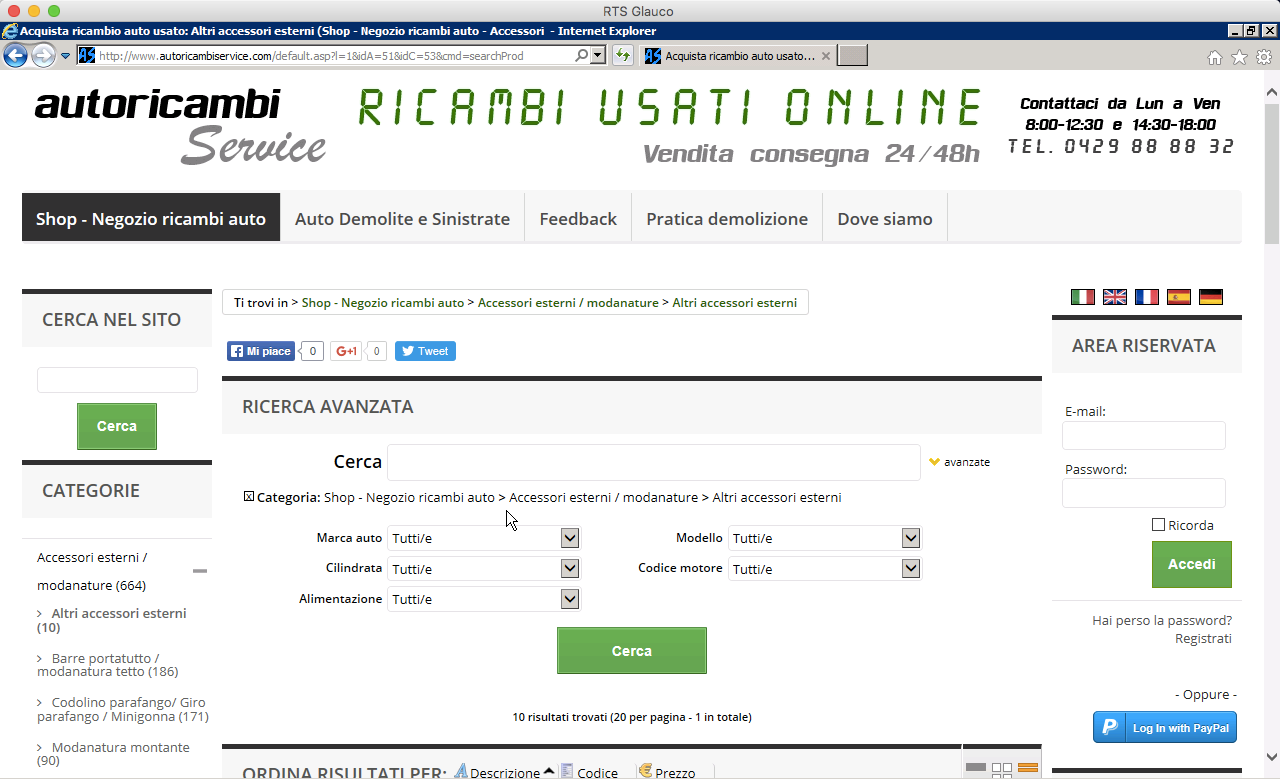Select the Altri accessori esterni (10) category
Viewport: 1280px width, 779px height.
(112, 620)
